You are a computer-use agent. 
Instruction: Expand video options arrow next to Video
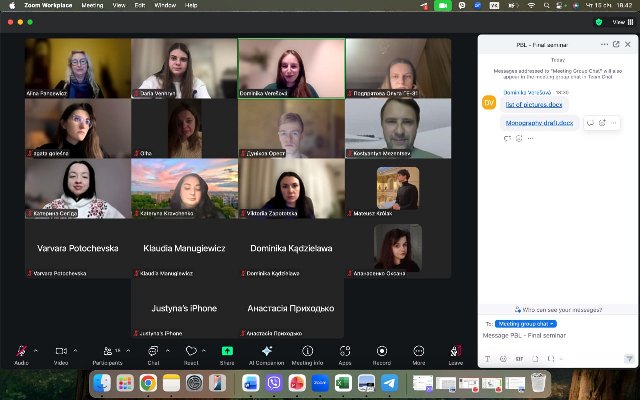pyautogui.click(x=76, y=350)
